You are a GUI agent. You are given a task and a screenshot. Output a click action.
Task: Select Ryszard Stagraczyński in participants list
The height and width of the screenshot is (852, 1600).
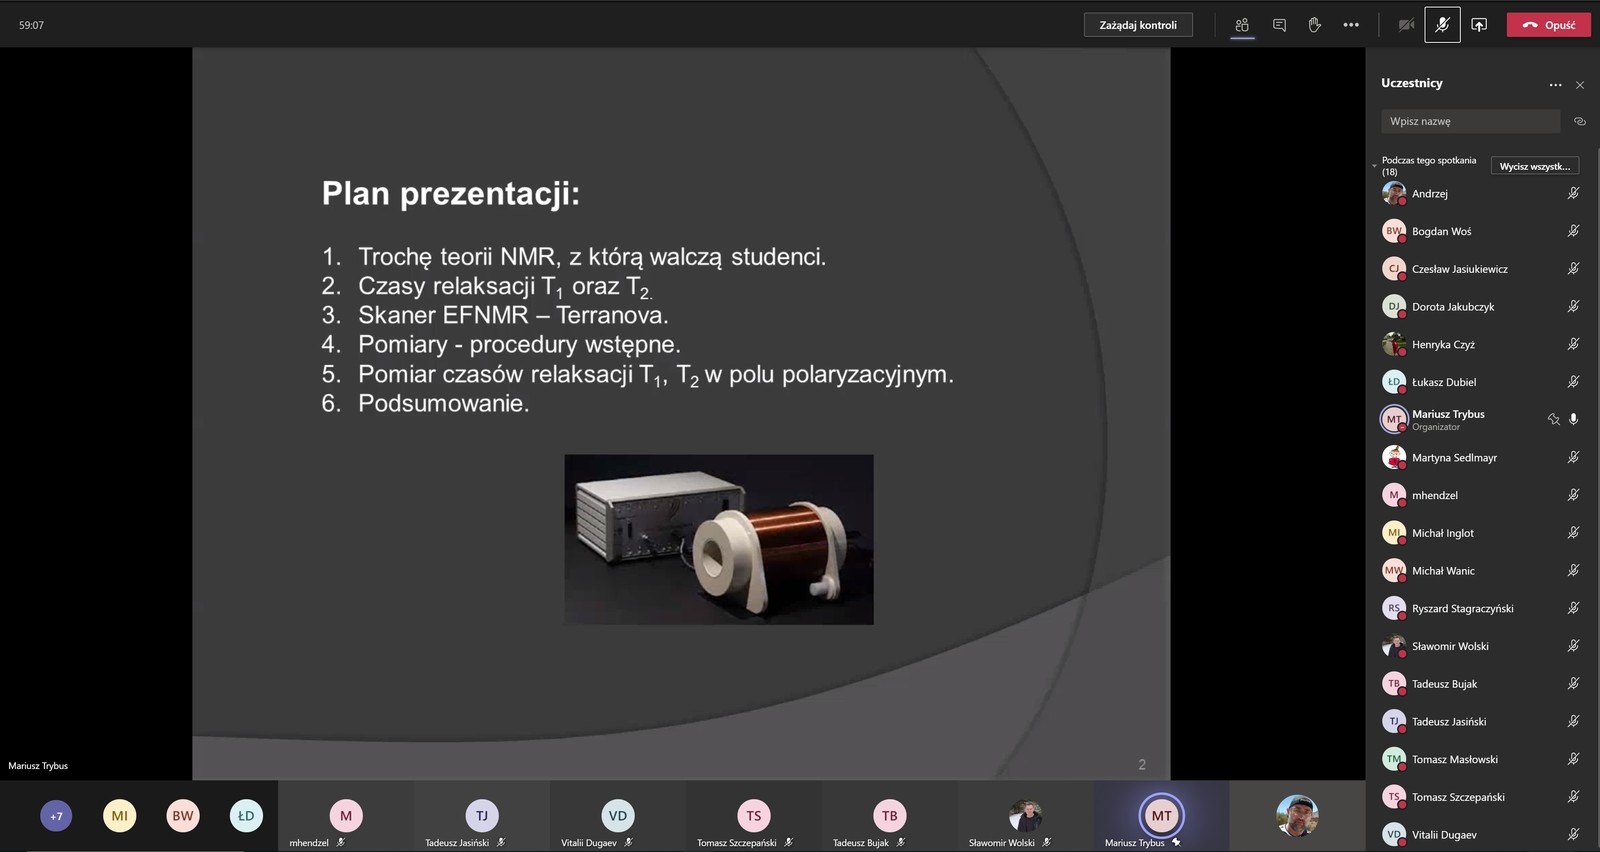1462,608
